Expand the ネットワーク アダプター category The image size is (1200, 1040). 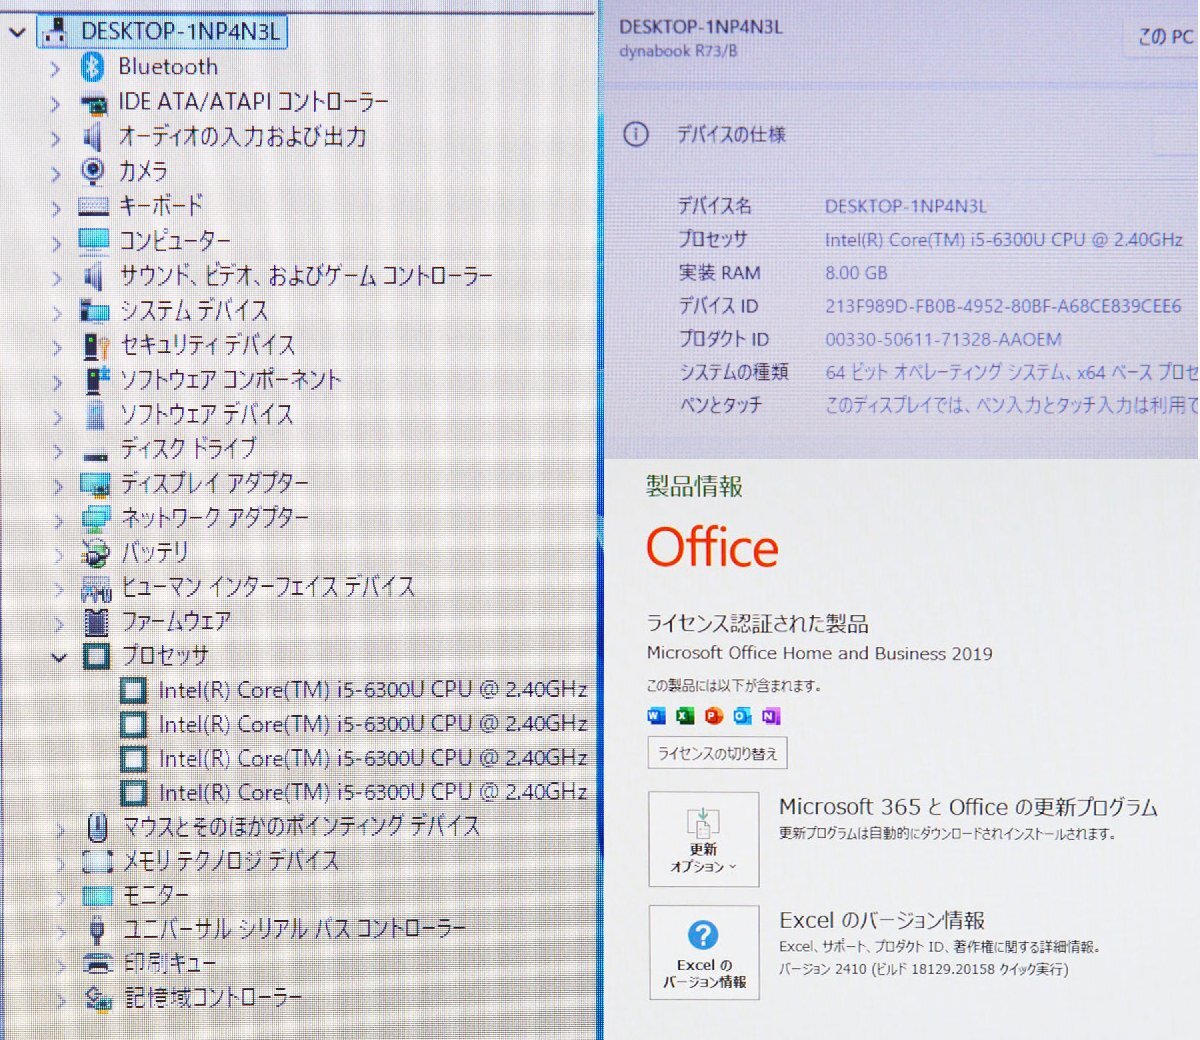pyautogui.click(x=58, y=520)
